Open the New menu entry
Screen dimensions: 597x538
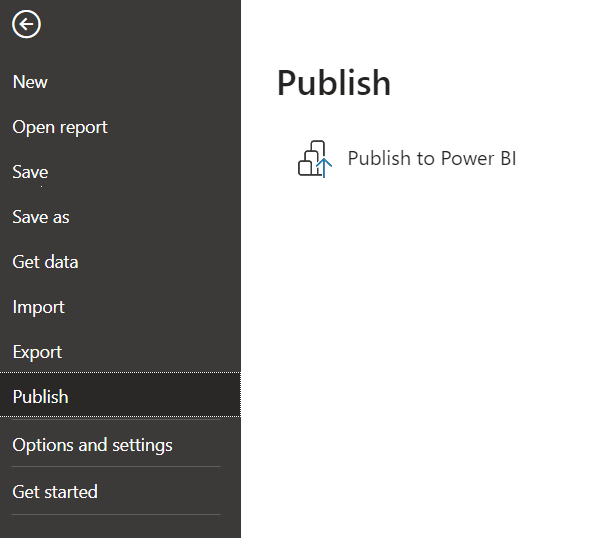(x=120, y=82)
